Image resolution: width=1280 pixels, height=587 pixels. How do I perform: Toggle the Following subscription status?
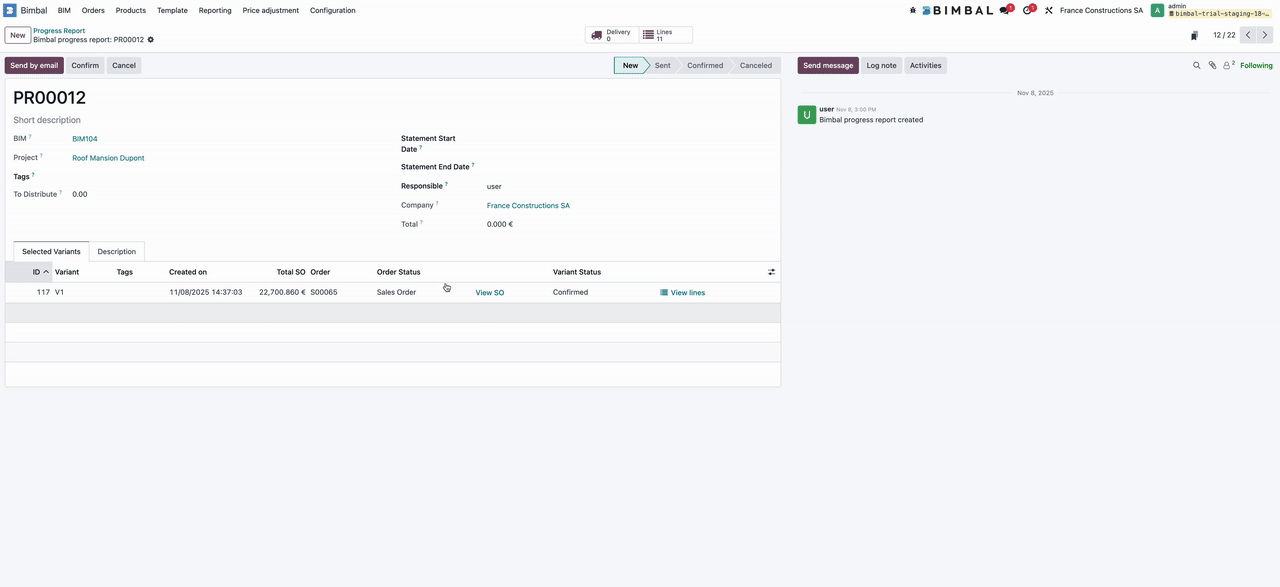click(x=1256, y=65)
